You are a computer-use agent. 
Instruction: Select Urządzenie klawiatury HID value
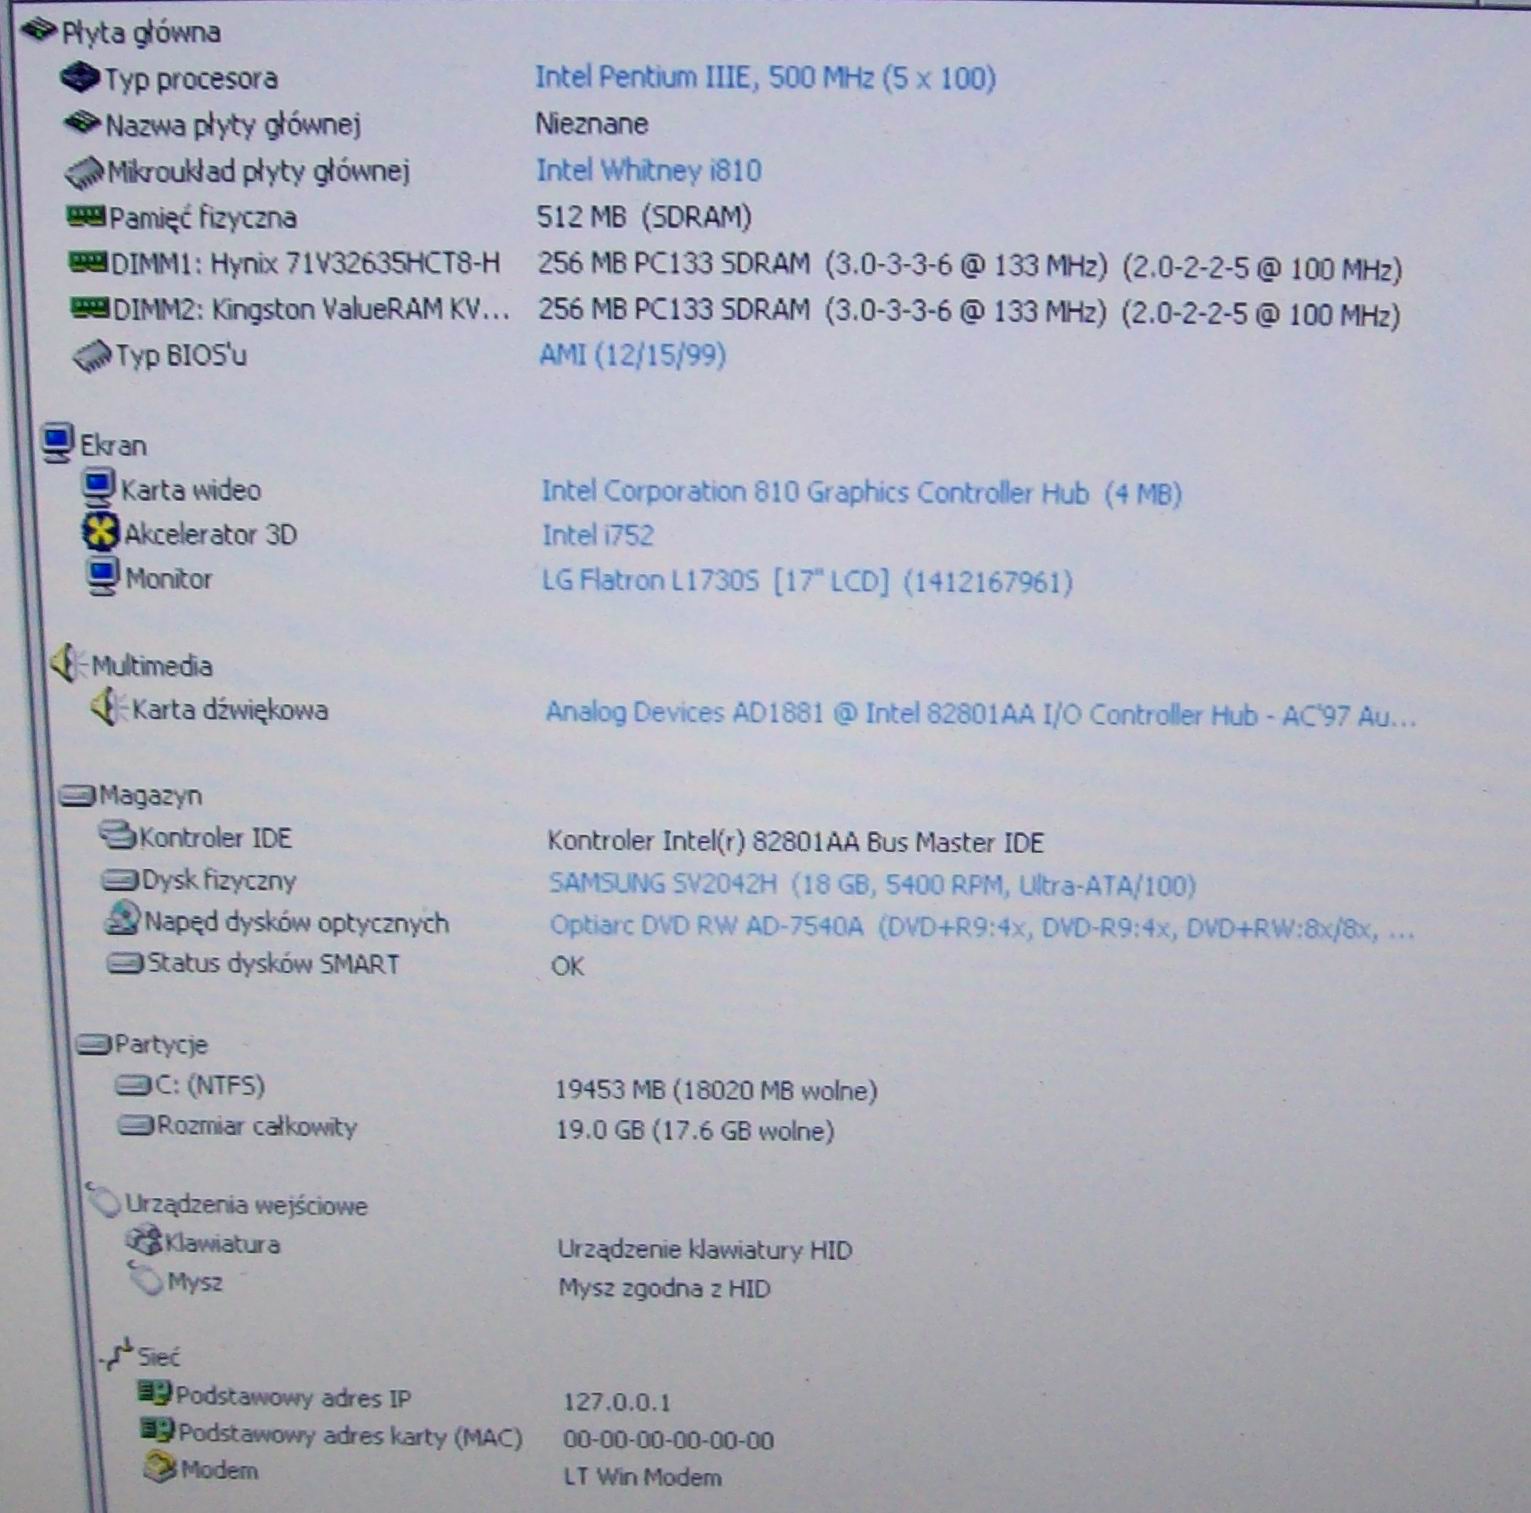pyautogui.click(x=705, y=1249)
